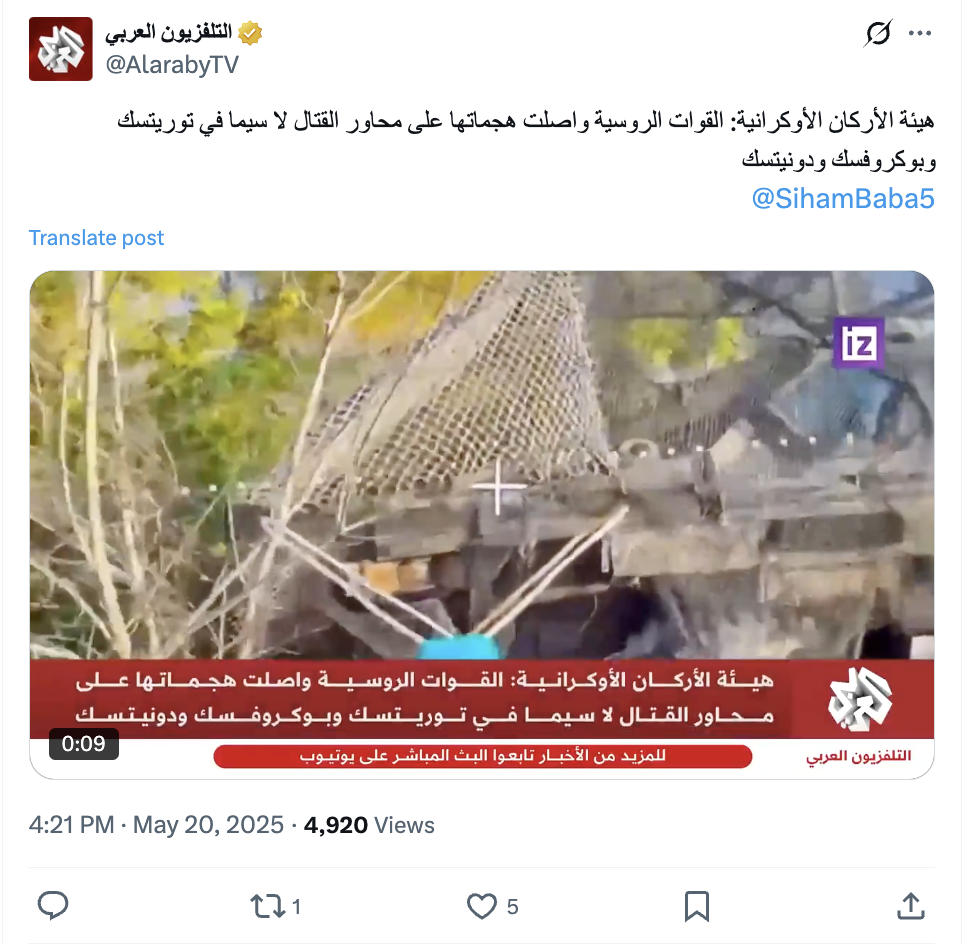This screenshot has height=944, width=970.
Task: Click the gold verified badge
Action: (x=250, y=33)
